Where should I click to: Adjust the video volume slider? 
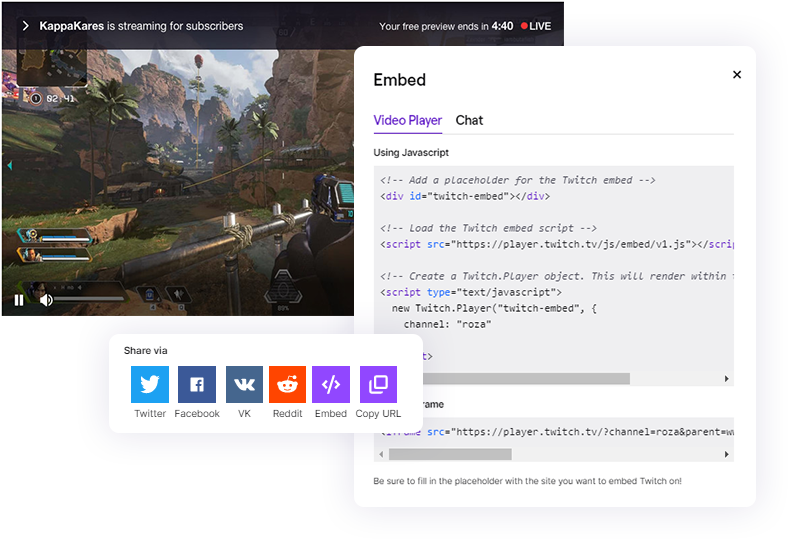(90, 299)
